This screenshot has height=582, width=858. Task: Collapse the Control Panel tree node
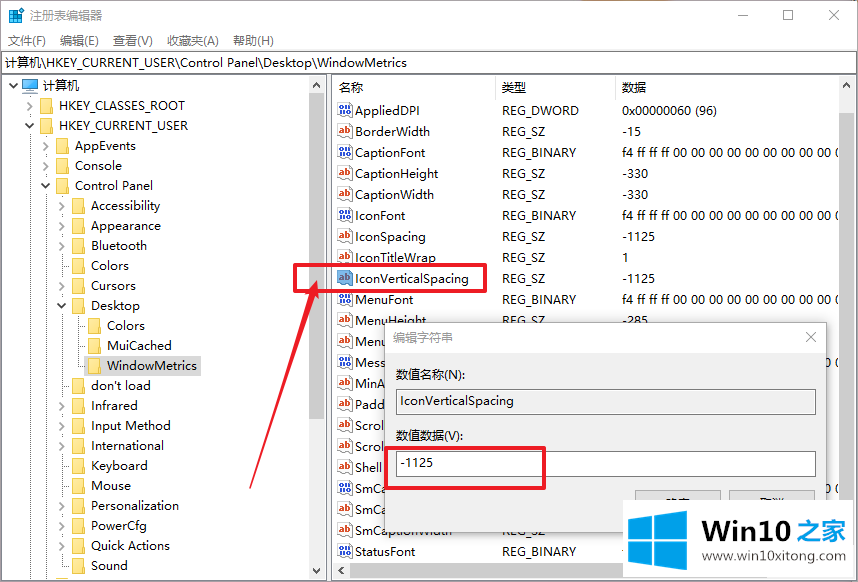pyautogui.click(x=46, y=186)
